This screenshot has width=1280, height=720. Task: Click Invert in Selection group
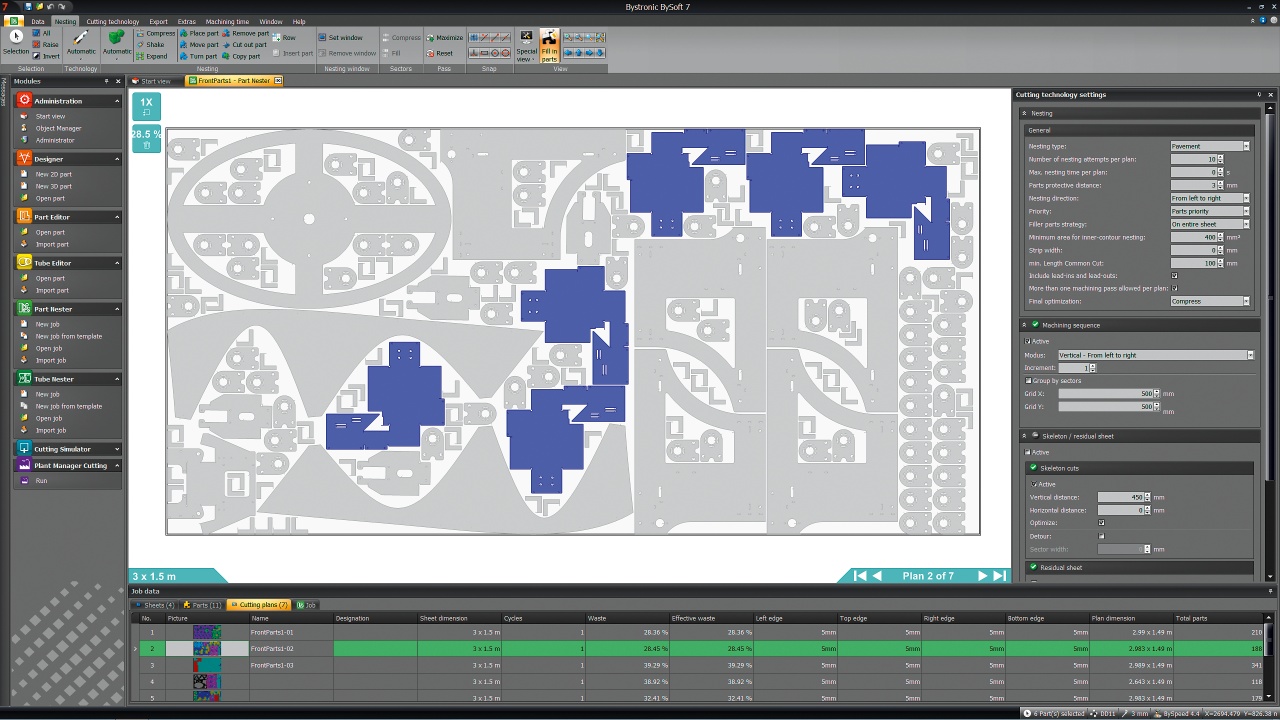[x=46, y=56]
